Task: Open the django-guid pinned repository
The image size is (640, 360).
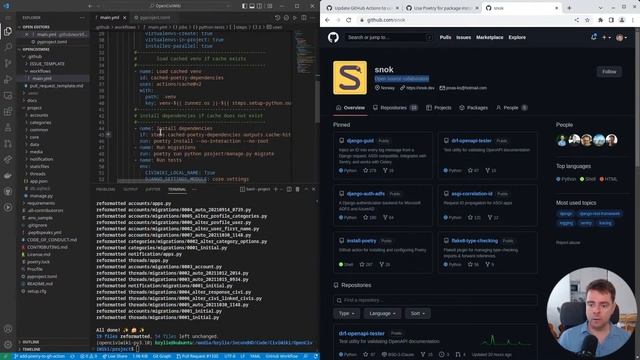Action: tap(360, 141)
